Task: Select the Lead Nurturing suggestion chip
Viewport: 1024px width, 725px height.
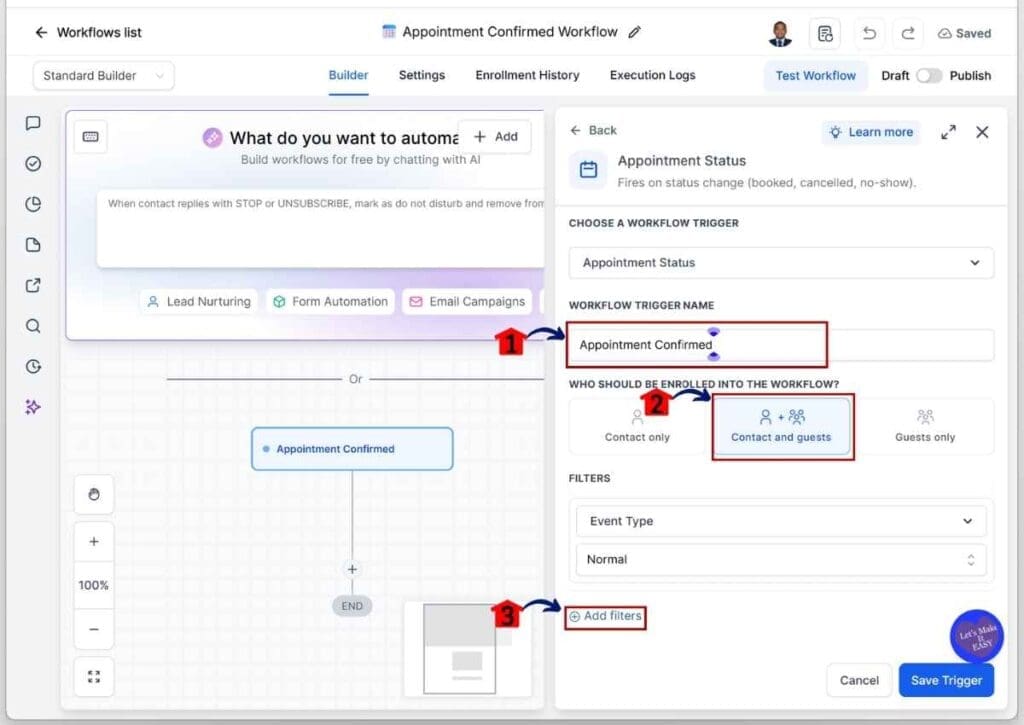Action: (199, 302)
